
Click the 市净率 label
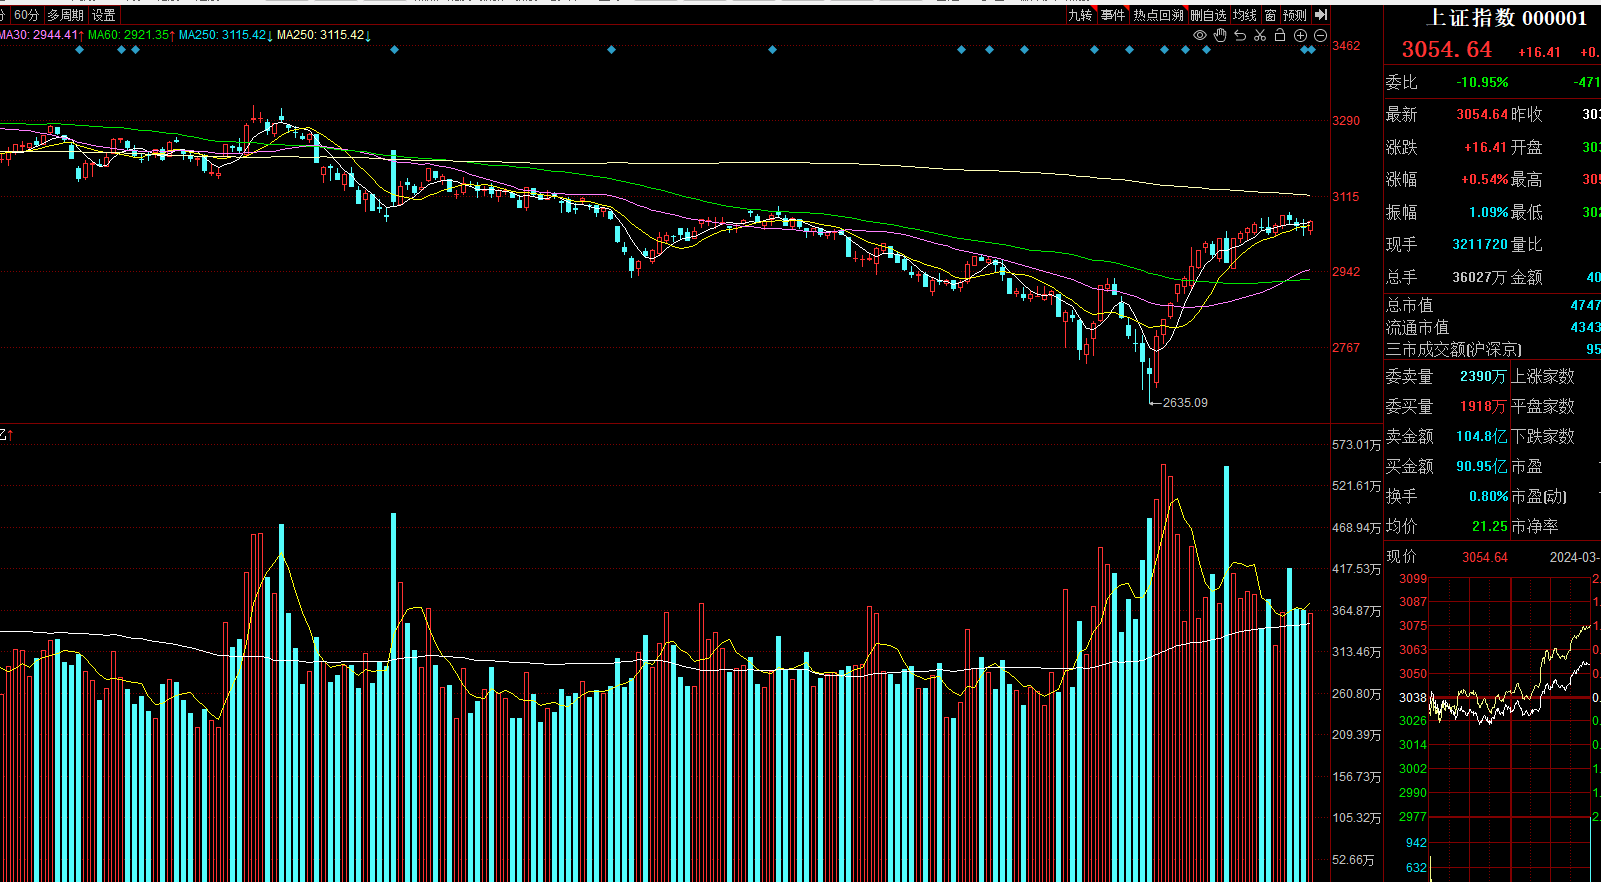[x=1535, y=526]
